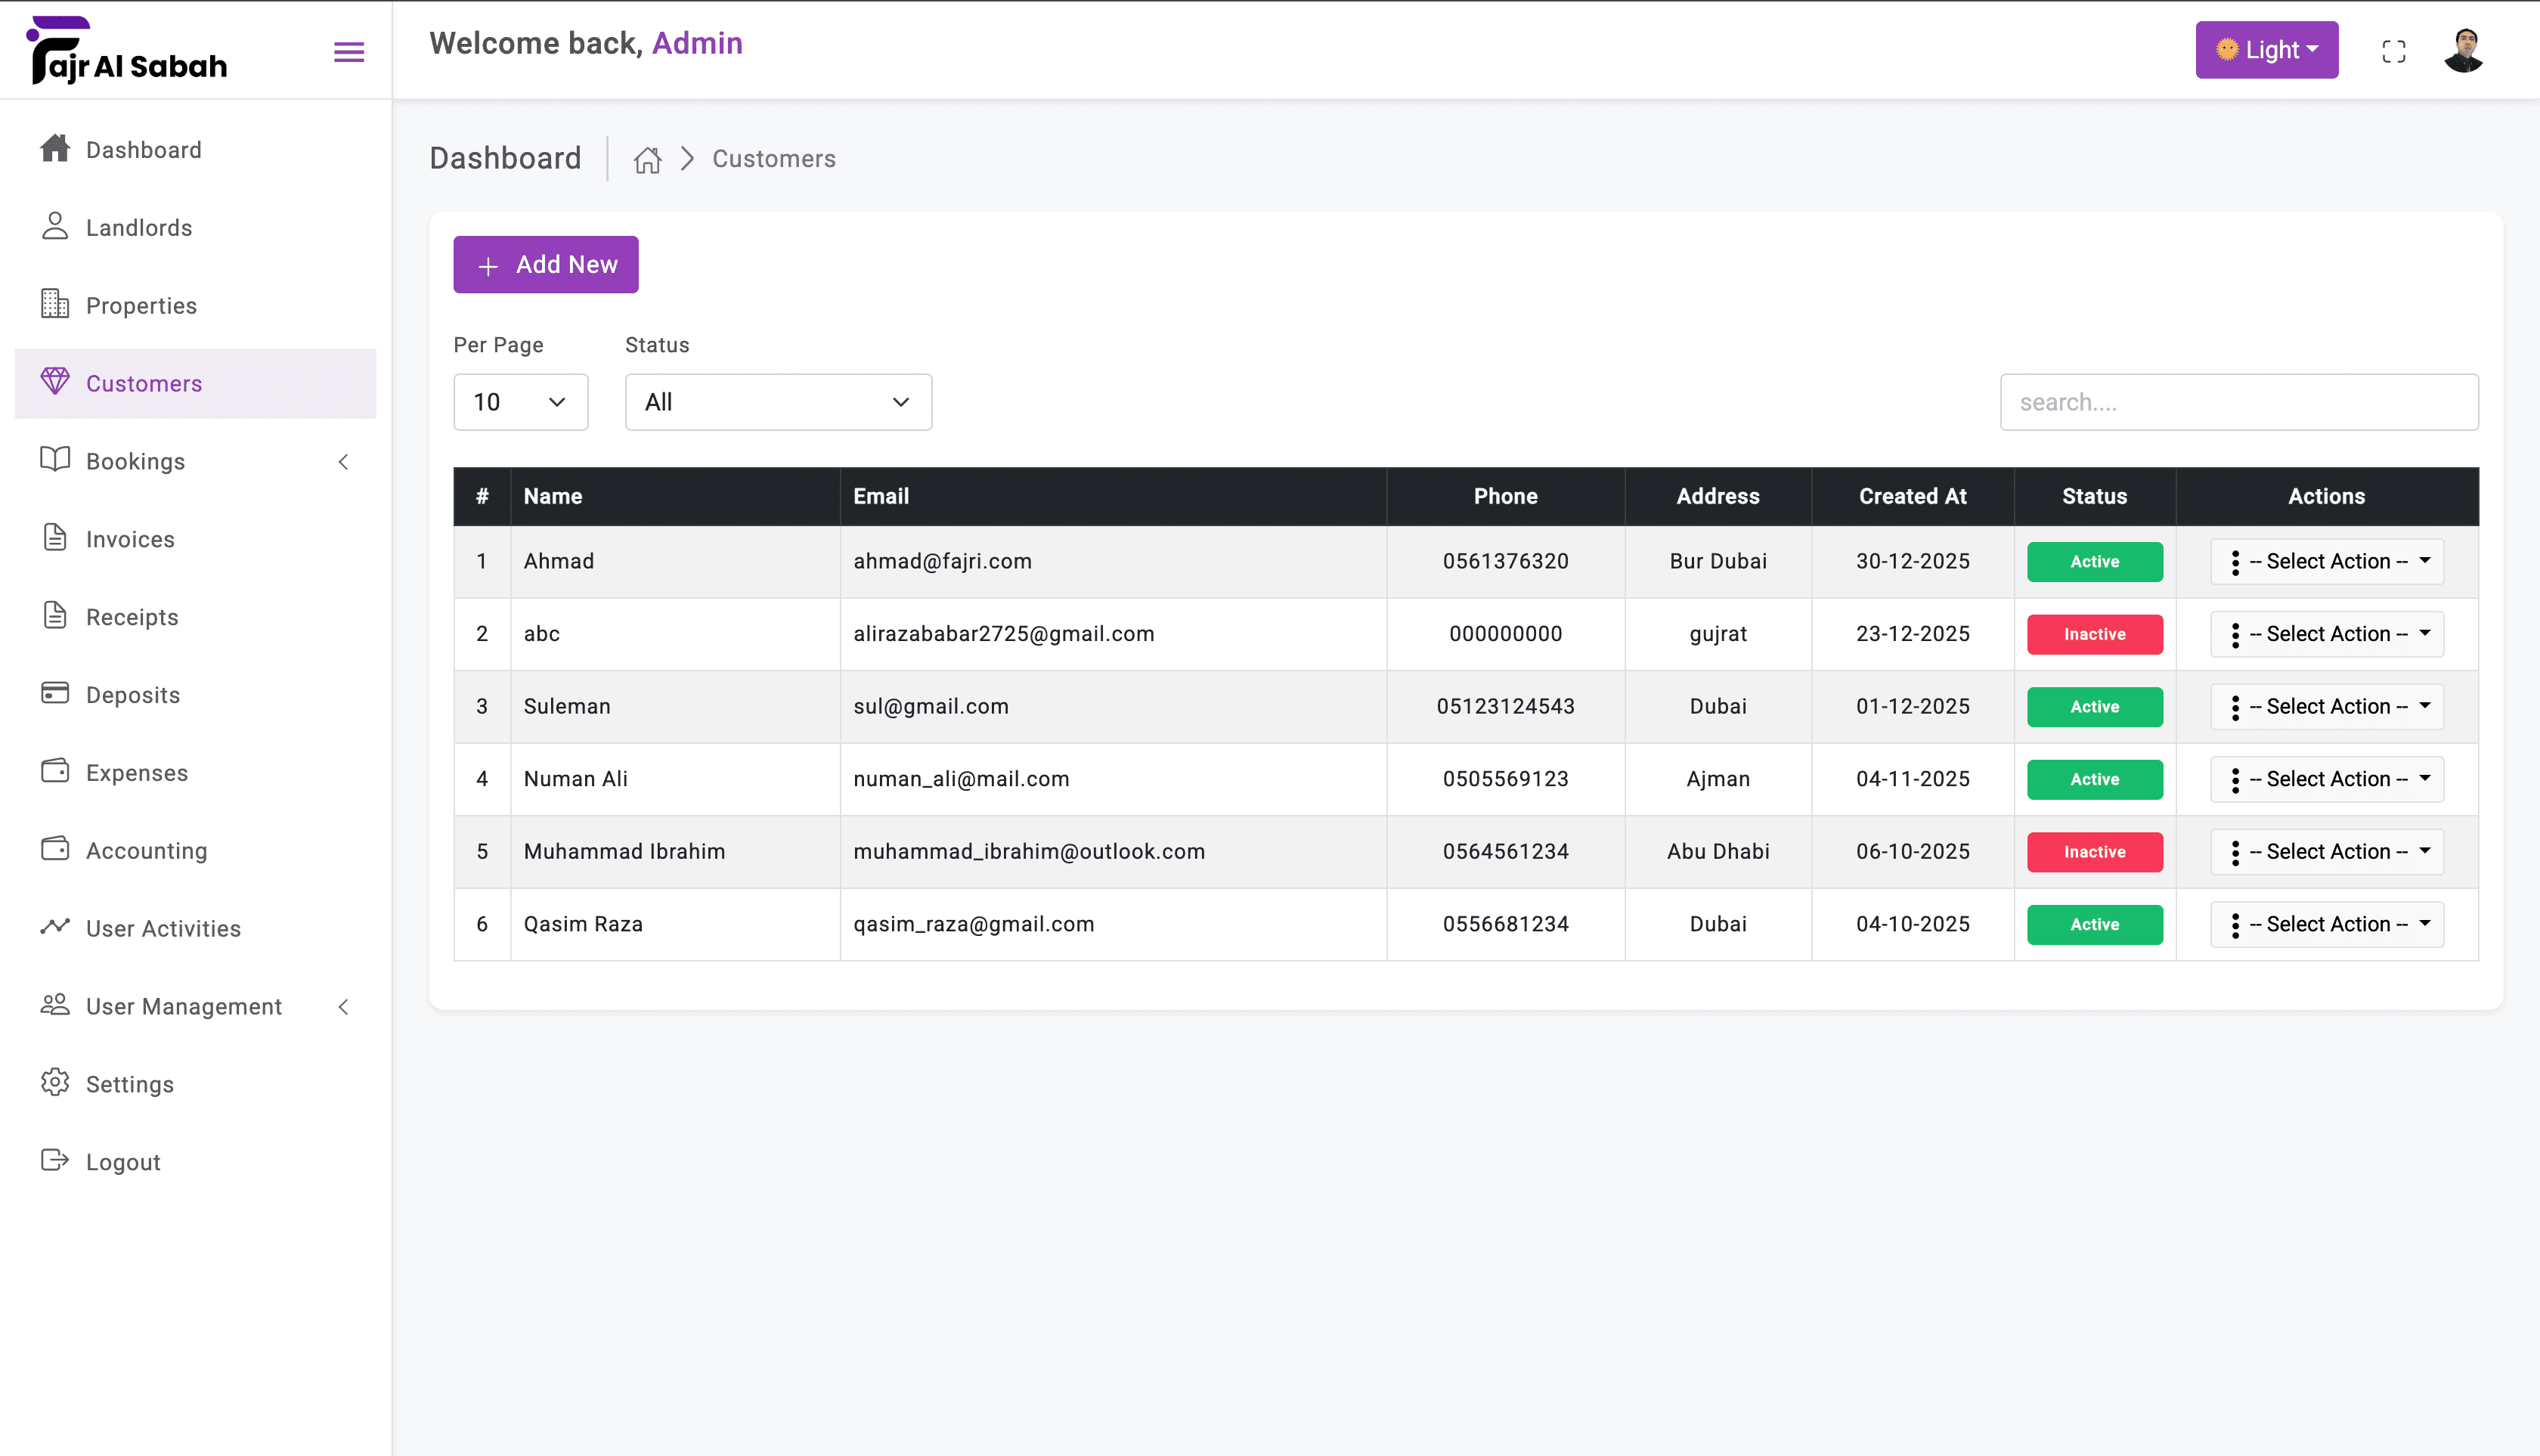Click the Settings gear icon in sidebar
Screen dimensions: 2540x1456
[55, 1083]
